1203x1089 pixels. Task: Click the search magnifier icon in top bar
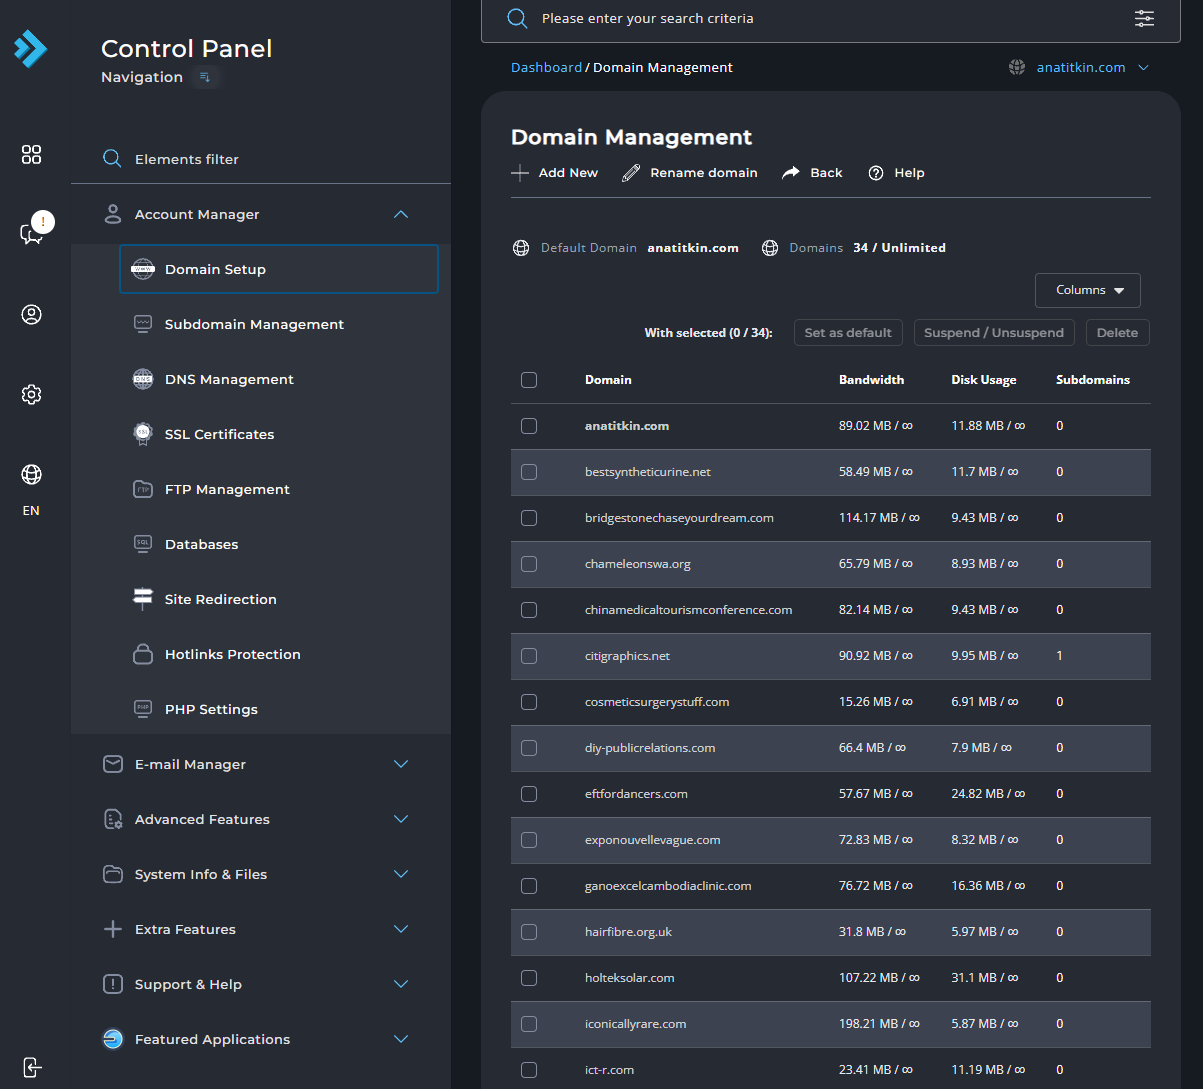517,18
